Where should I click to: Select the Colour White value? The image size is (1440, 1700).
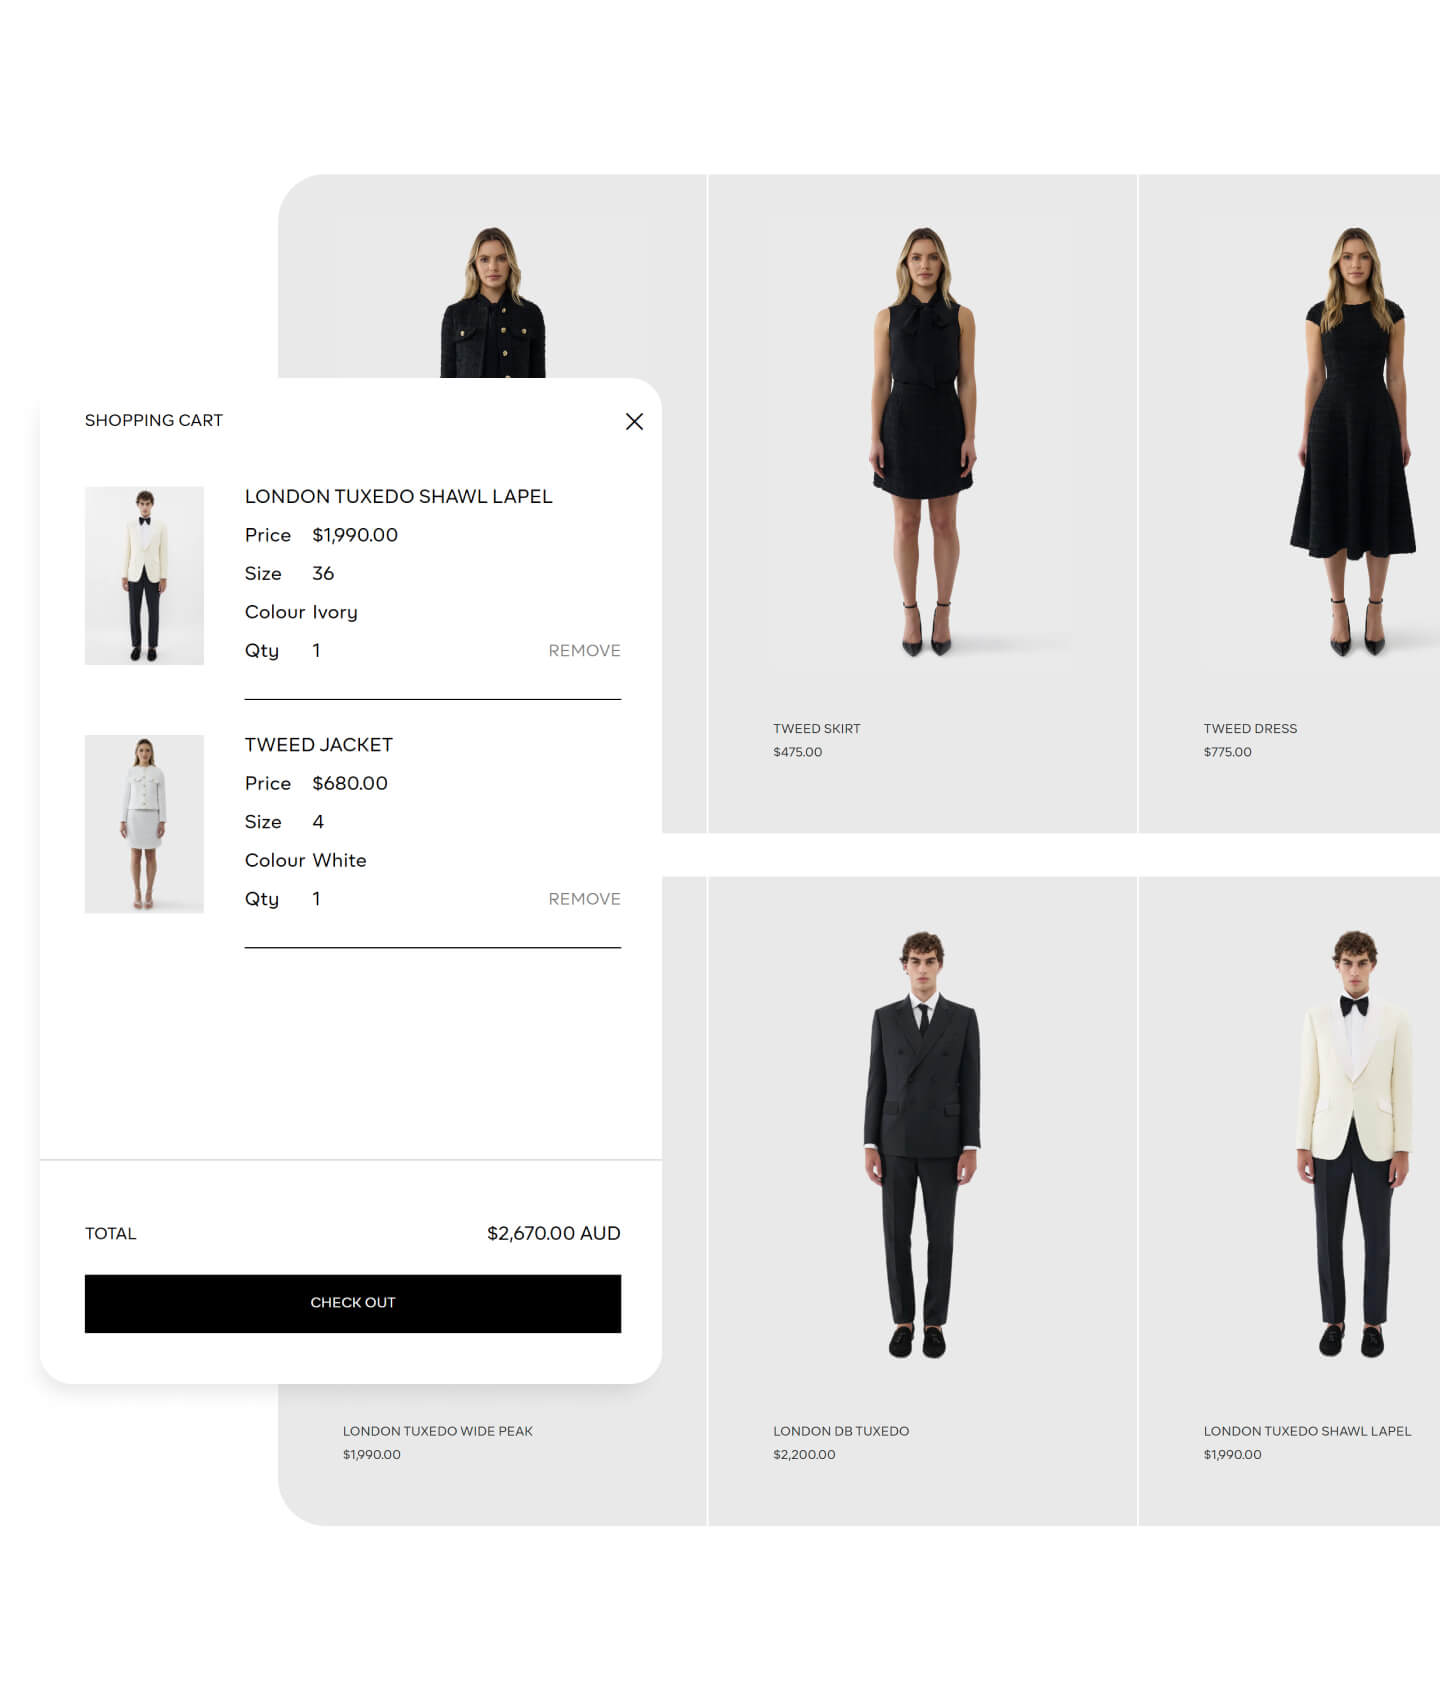(x=339, y=860)
